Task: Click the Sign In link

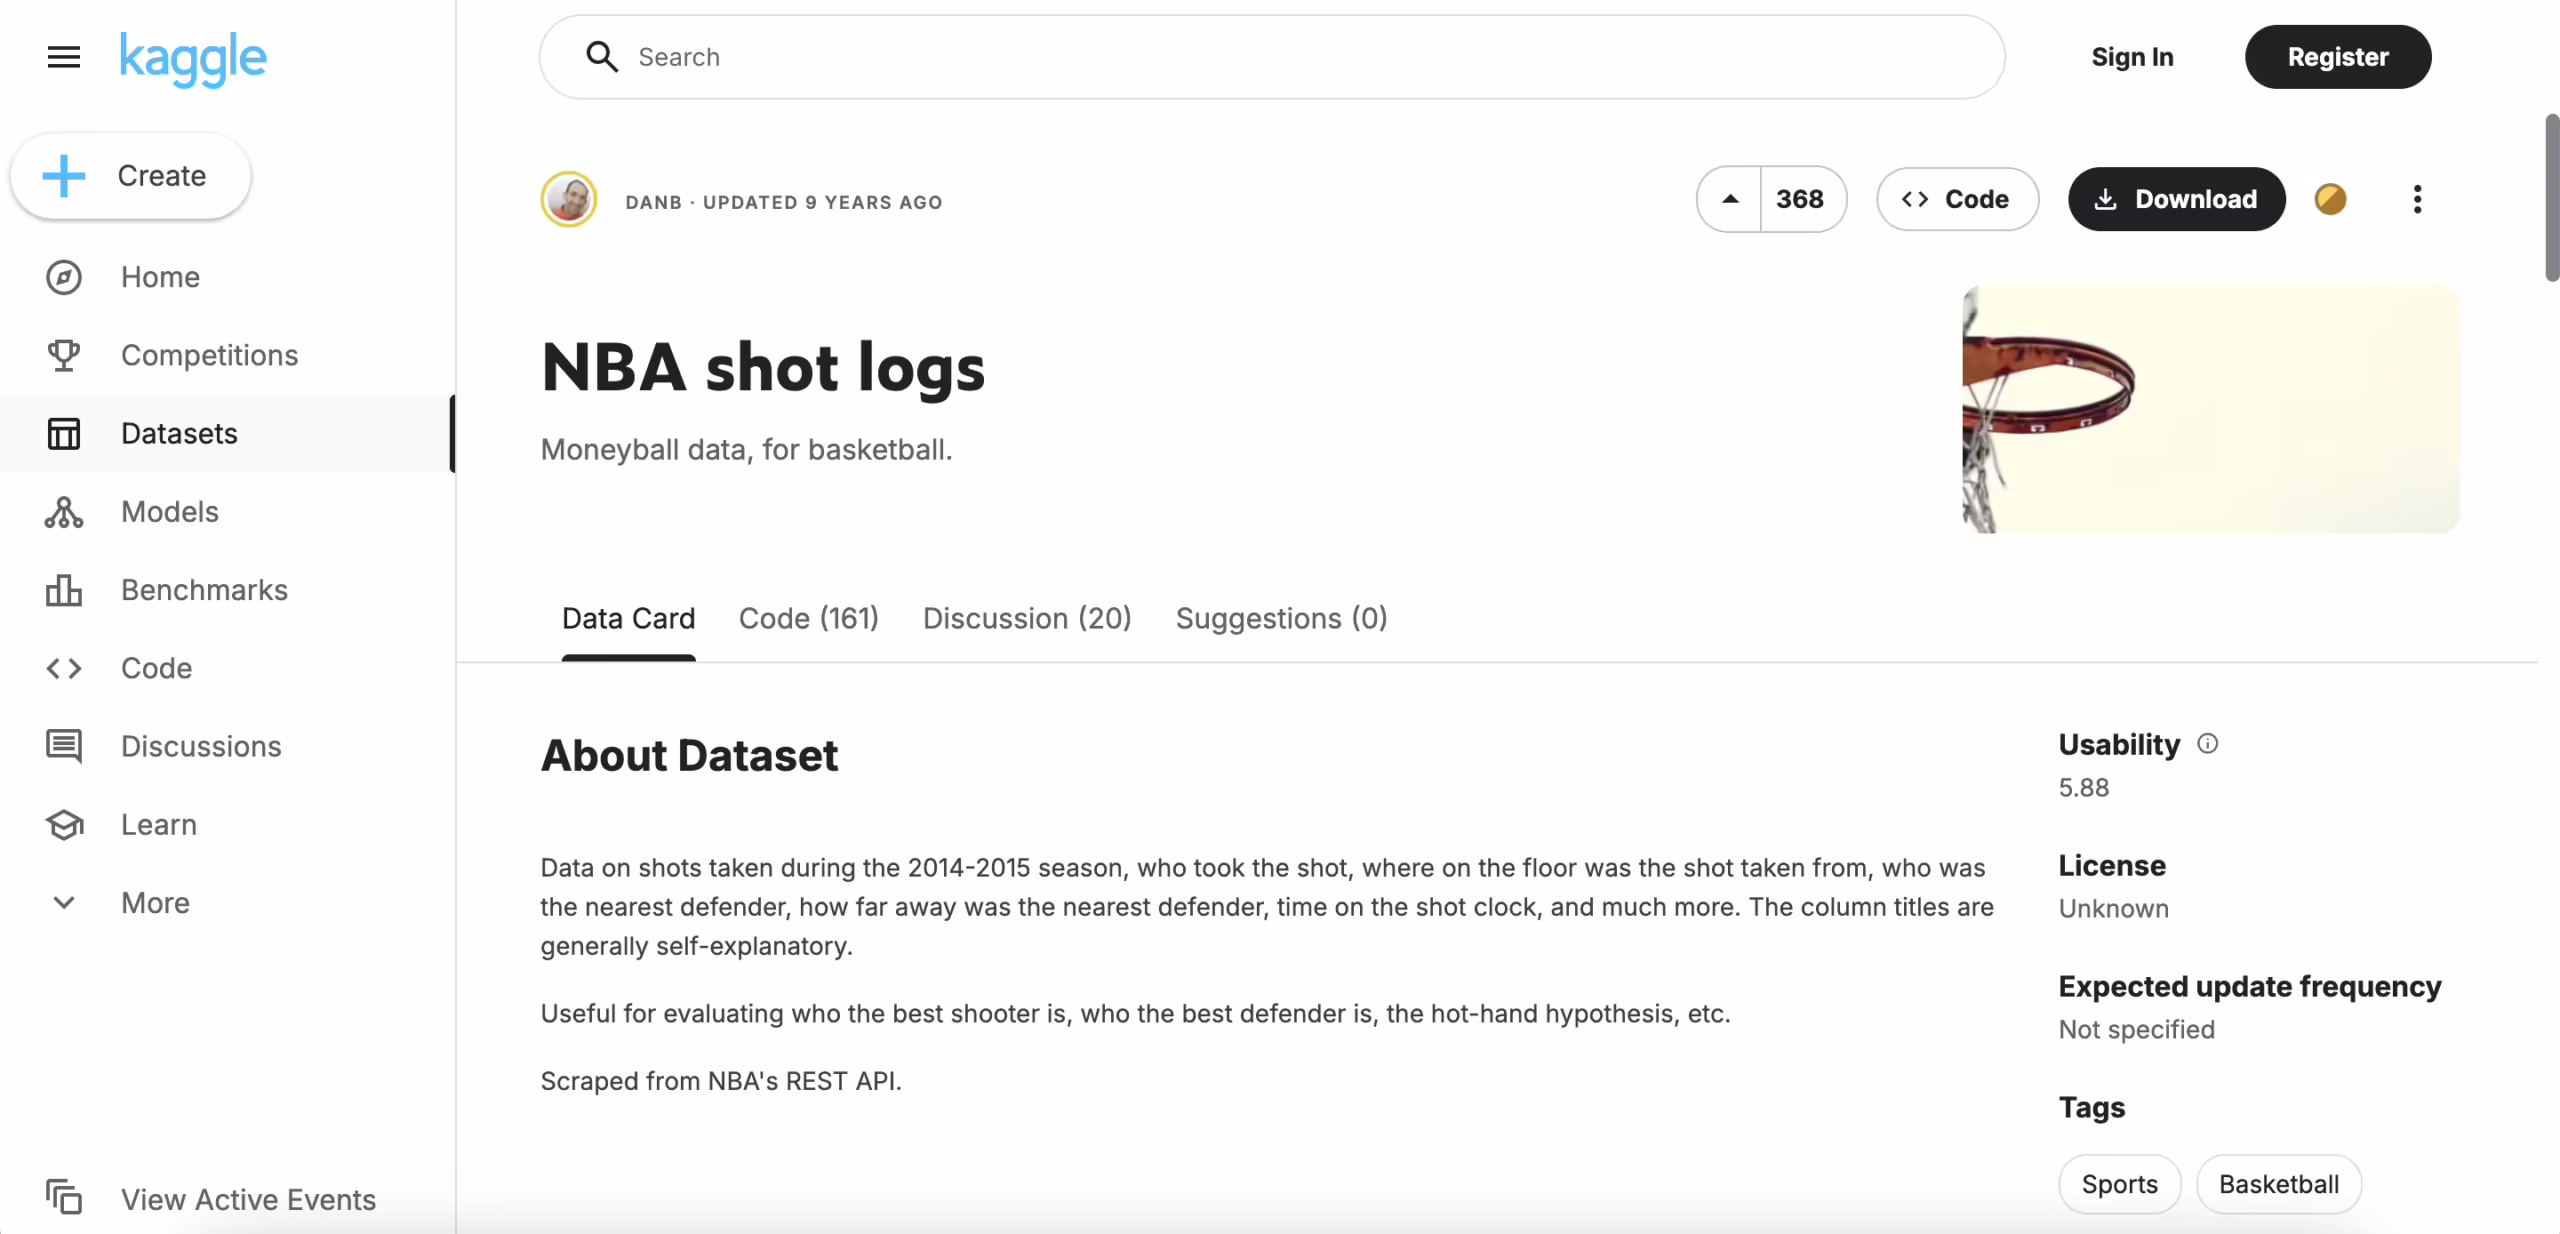Action: [x=2132, y=57]
